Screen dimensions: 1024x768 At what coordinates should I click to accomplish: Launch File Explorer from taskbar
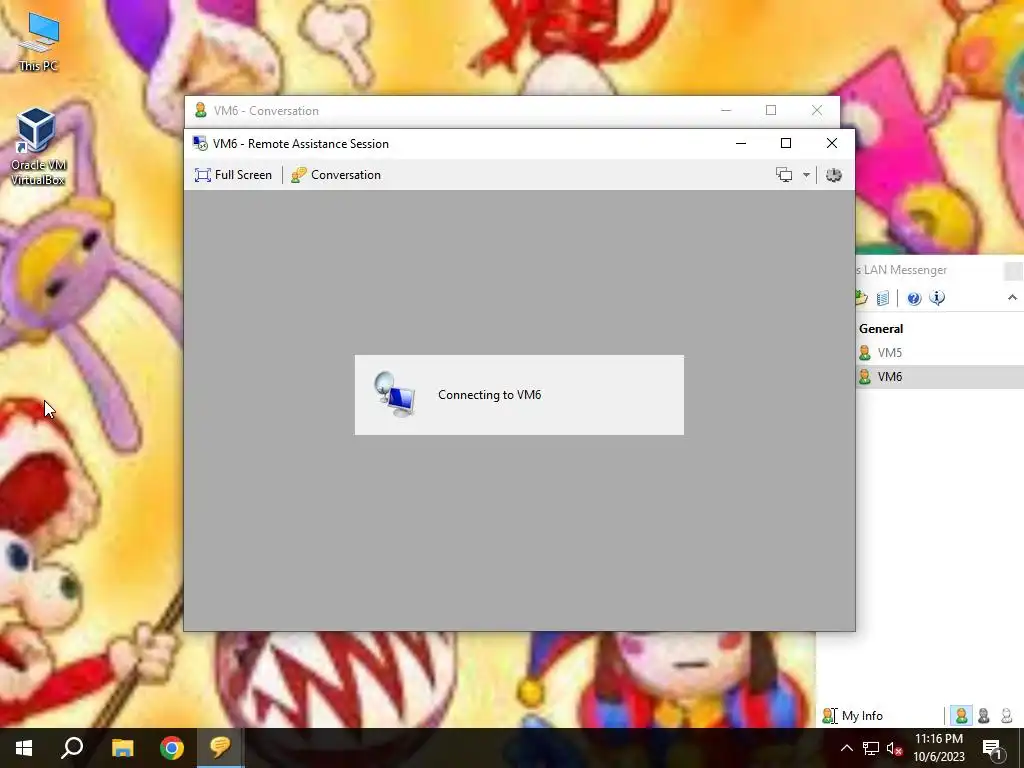point(122,748)
